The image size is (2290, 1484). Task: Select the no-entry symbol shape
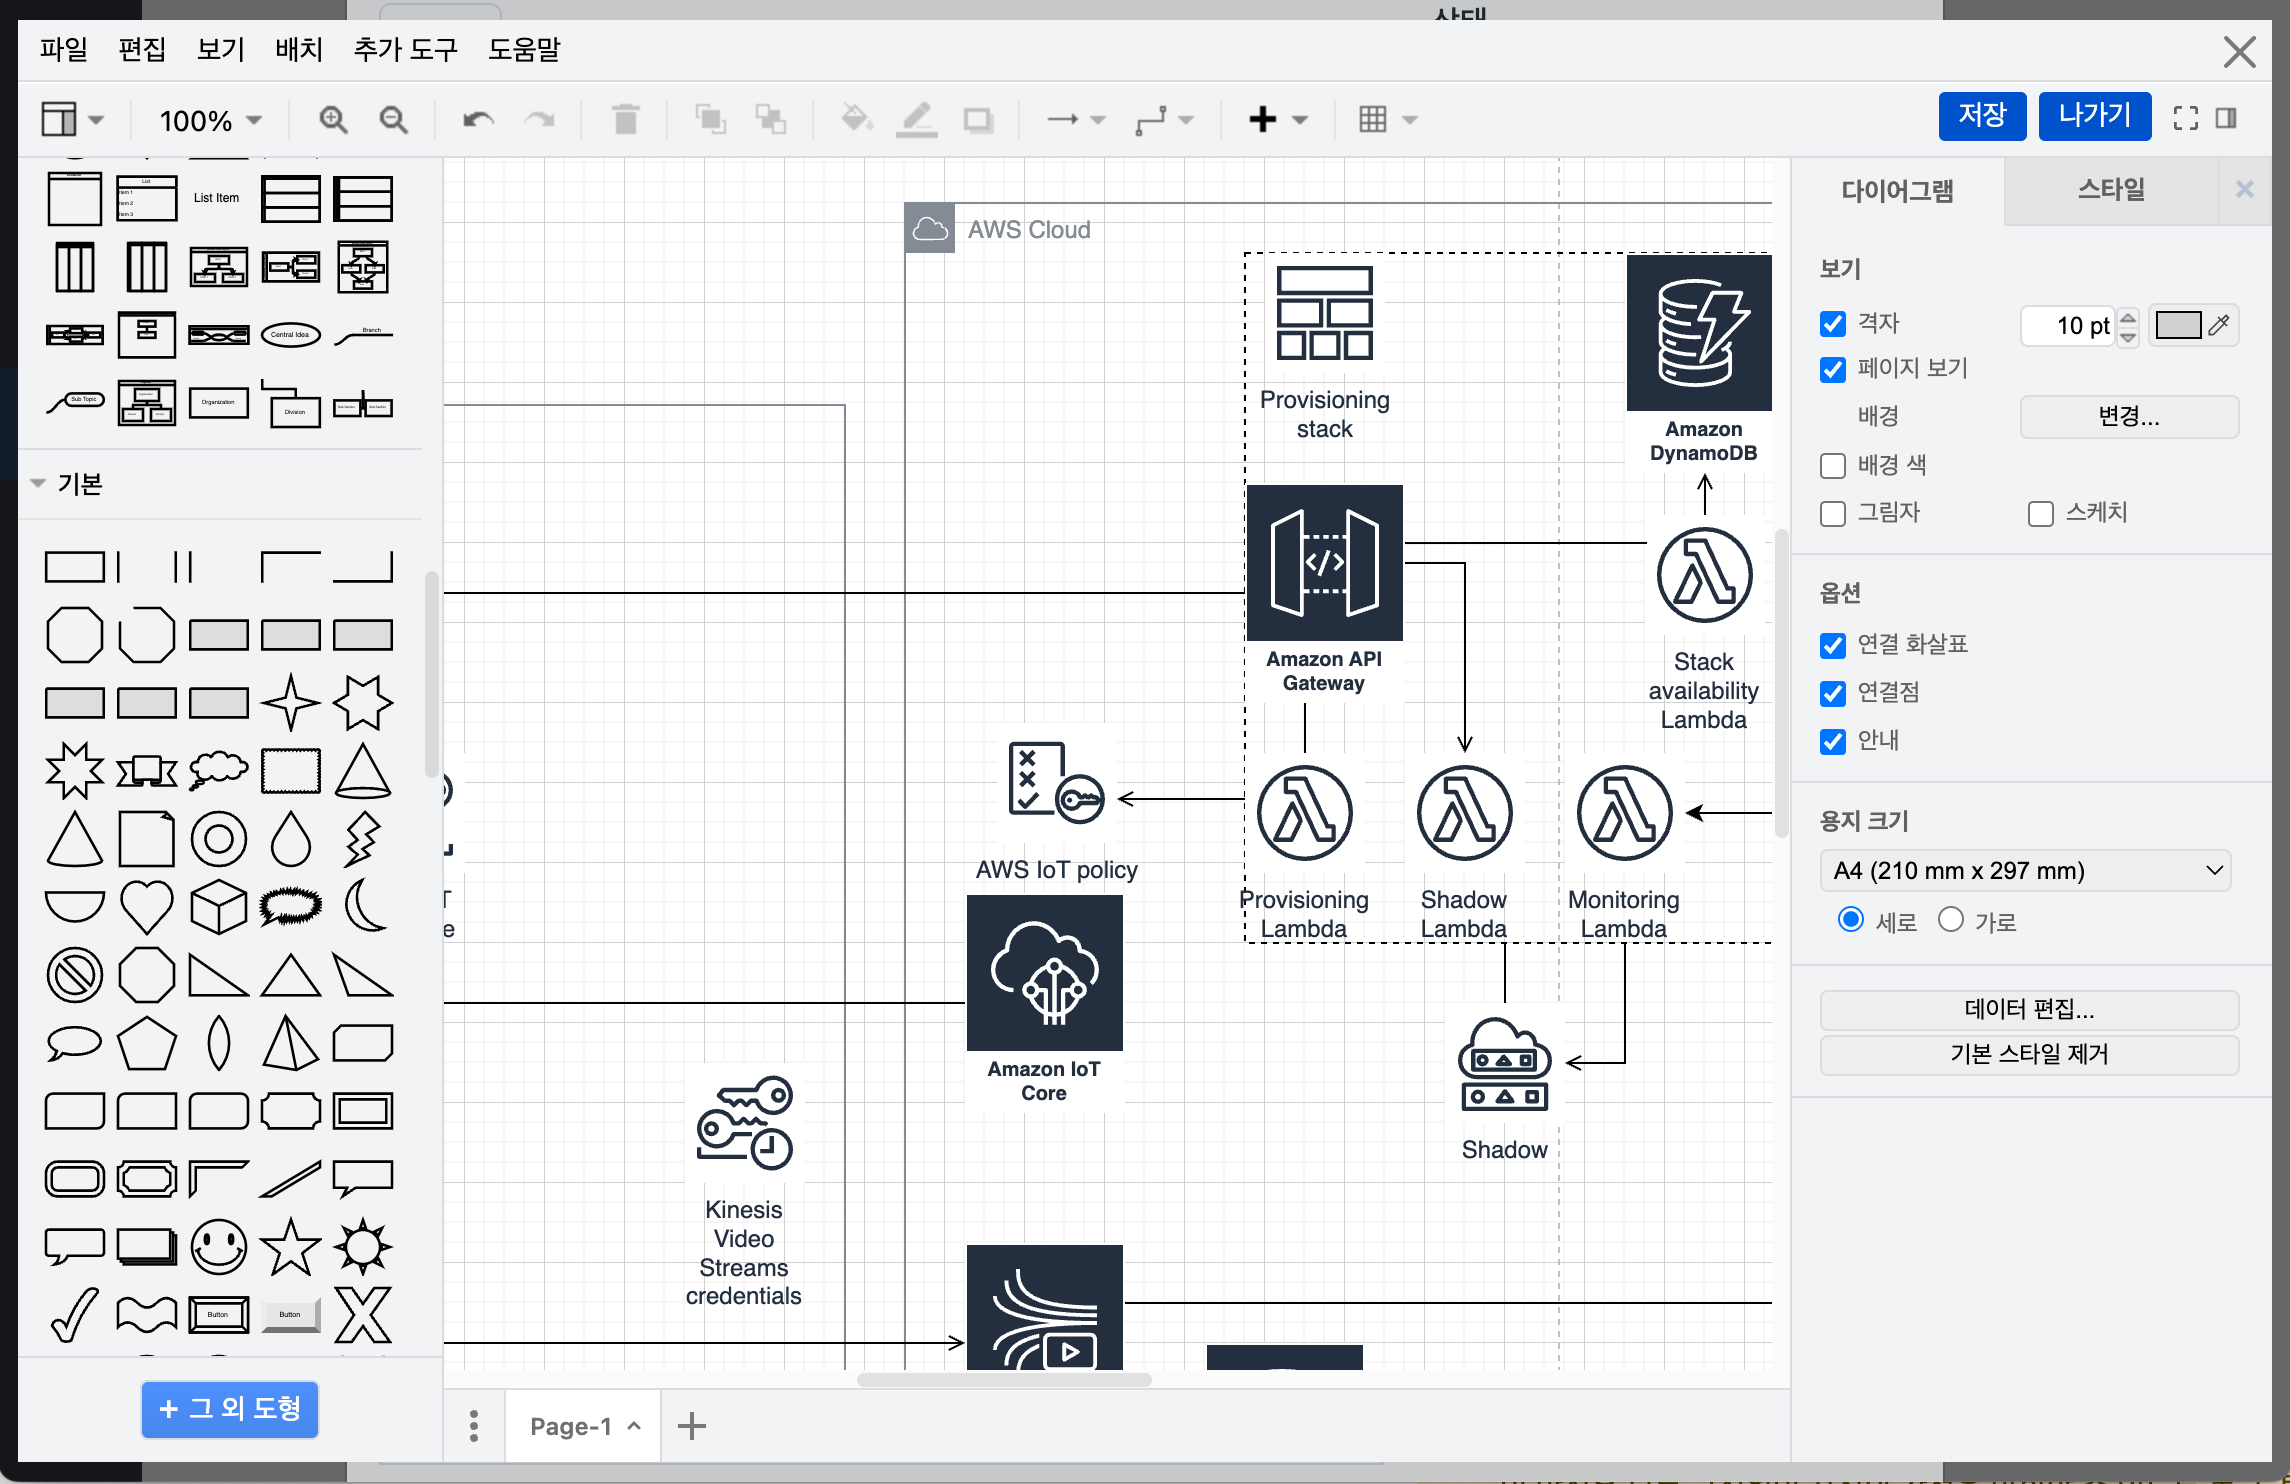75,975
